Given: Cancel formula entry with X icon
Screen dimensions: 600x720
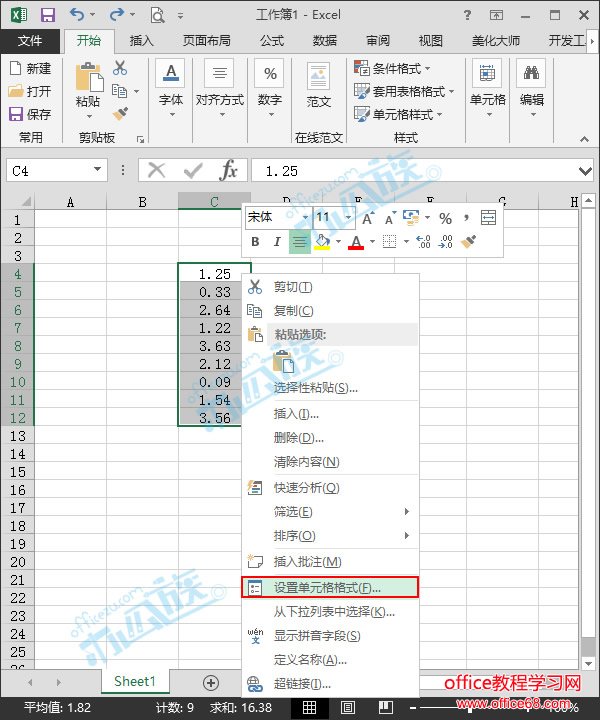Looking at the screenshot, I should click(x=156, y=170).
